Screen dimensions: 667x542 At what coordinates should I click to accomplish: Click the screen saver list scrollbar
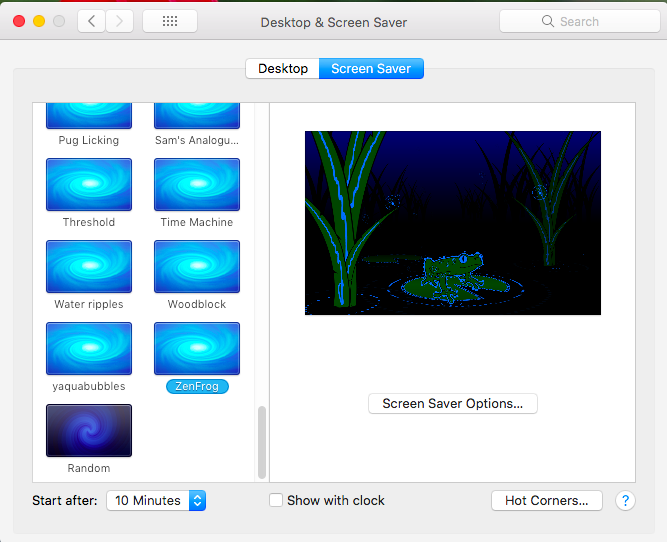point(262,442)
